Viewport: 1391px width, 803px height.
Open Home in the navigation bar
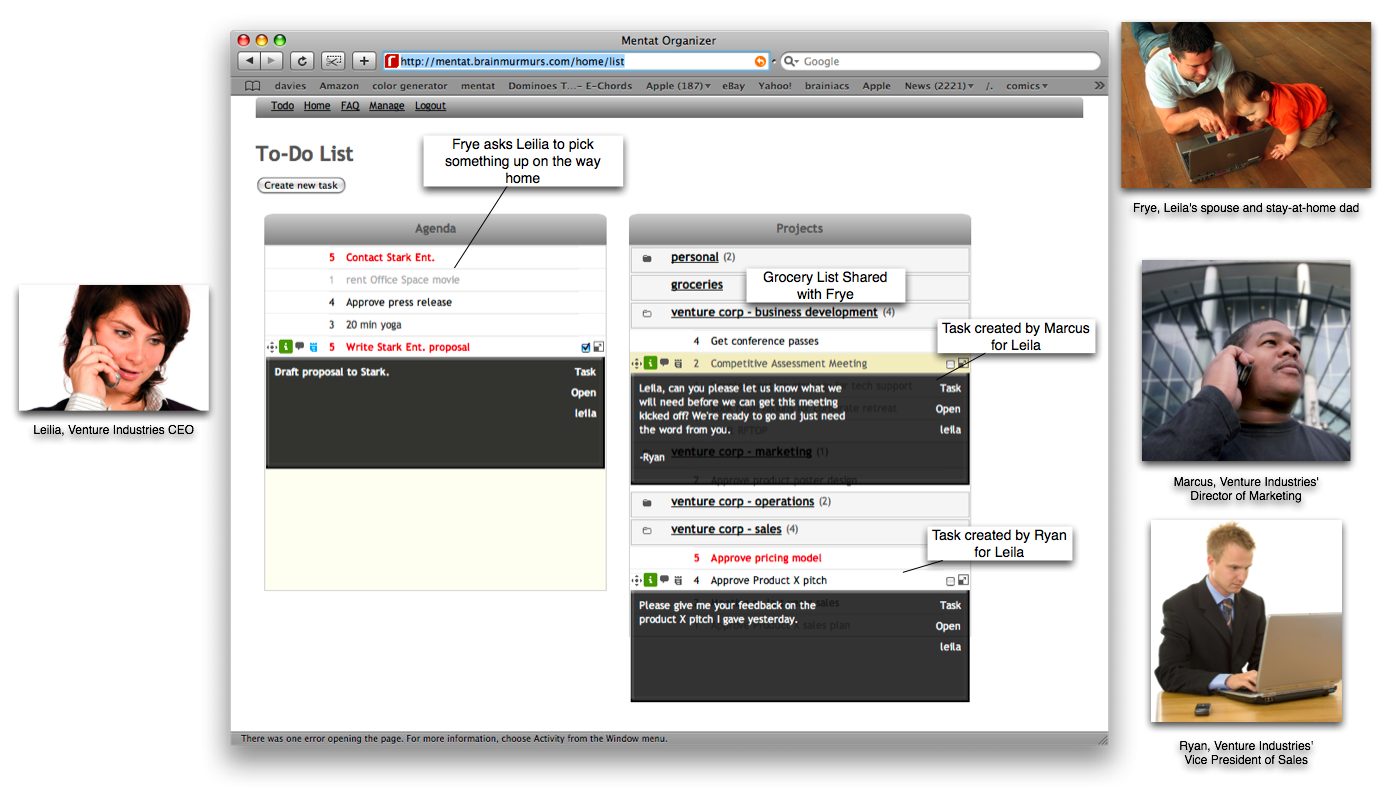tap(317, 106)
